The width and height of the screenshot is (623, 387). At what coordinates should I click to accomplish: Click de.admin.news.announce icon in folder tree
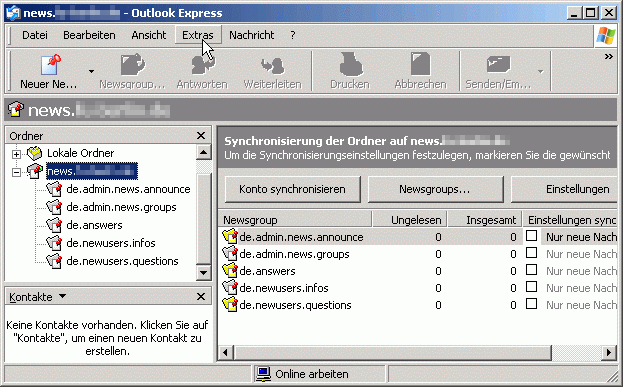(x=54, y=189)
